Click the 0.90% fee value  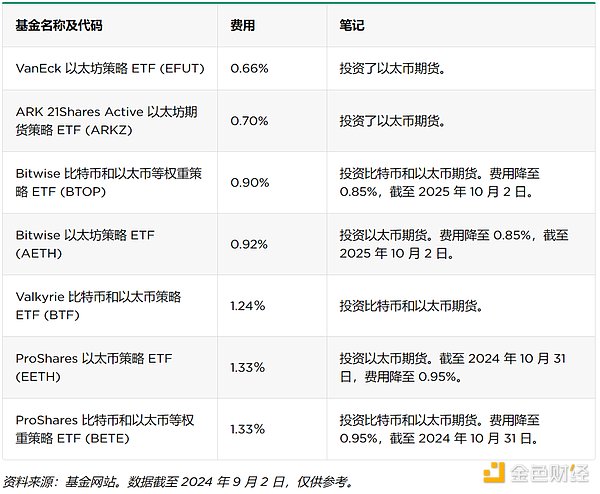[x=247, y=182]
